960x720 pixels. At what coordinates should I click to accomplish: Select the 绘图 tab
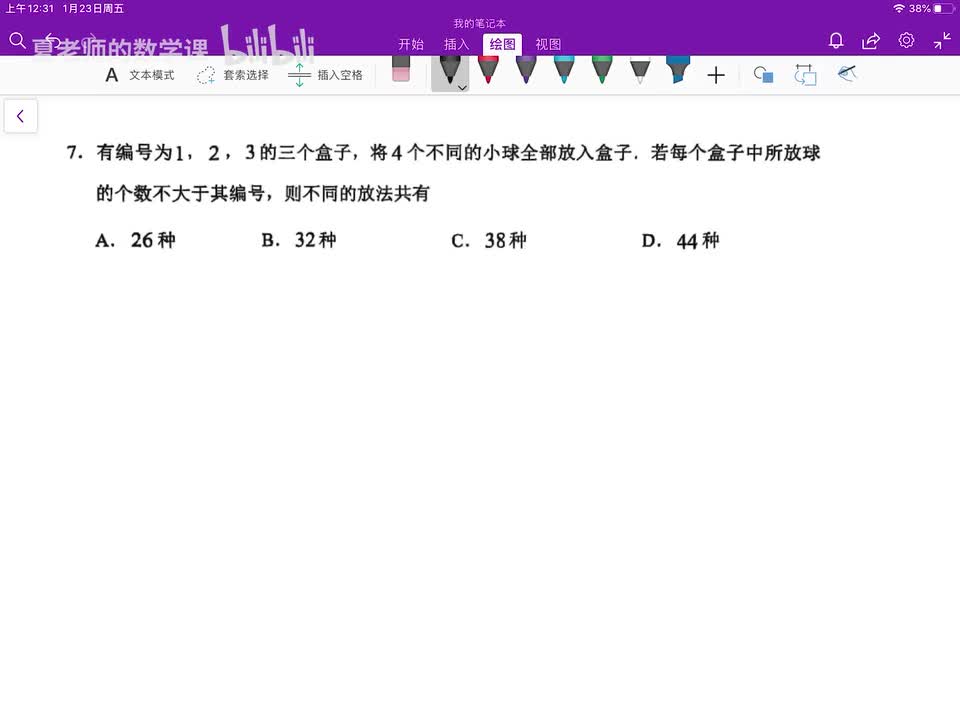502,44
